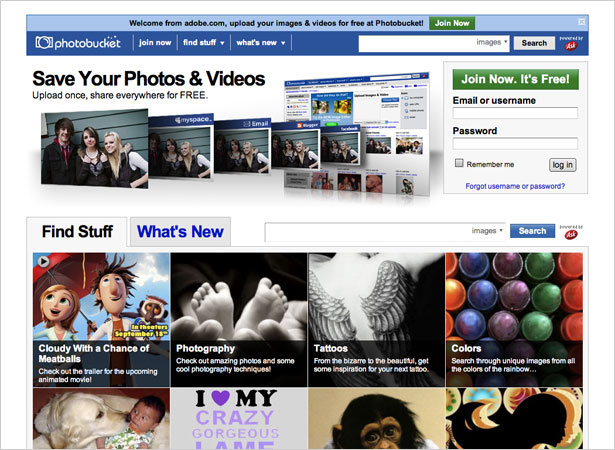
Task: Click join now in the navigation bar
Action: coord(155,42)
